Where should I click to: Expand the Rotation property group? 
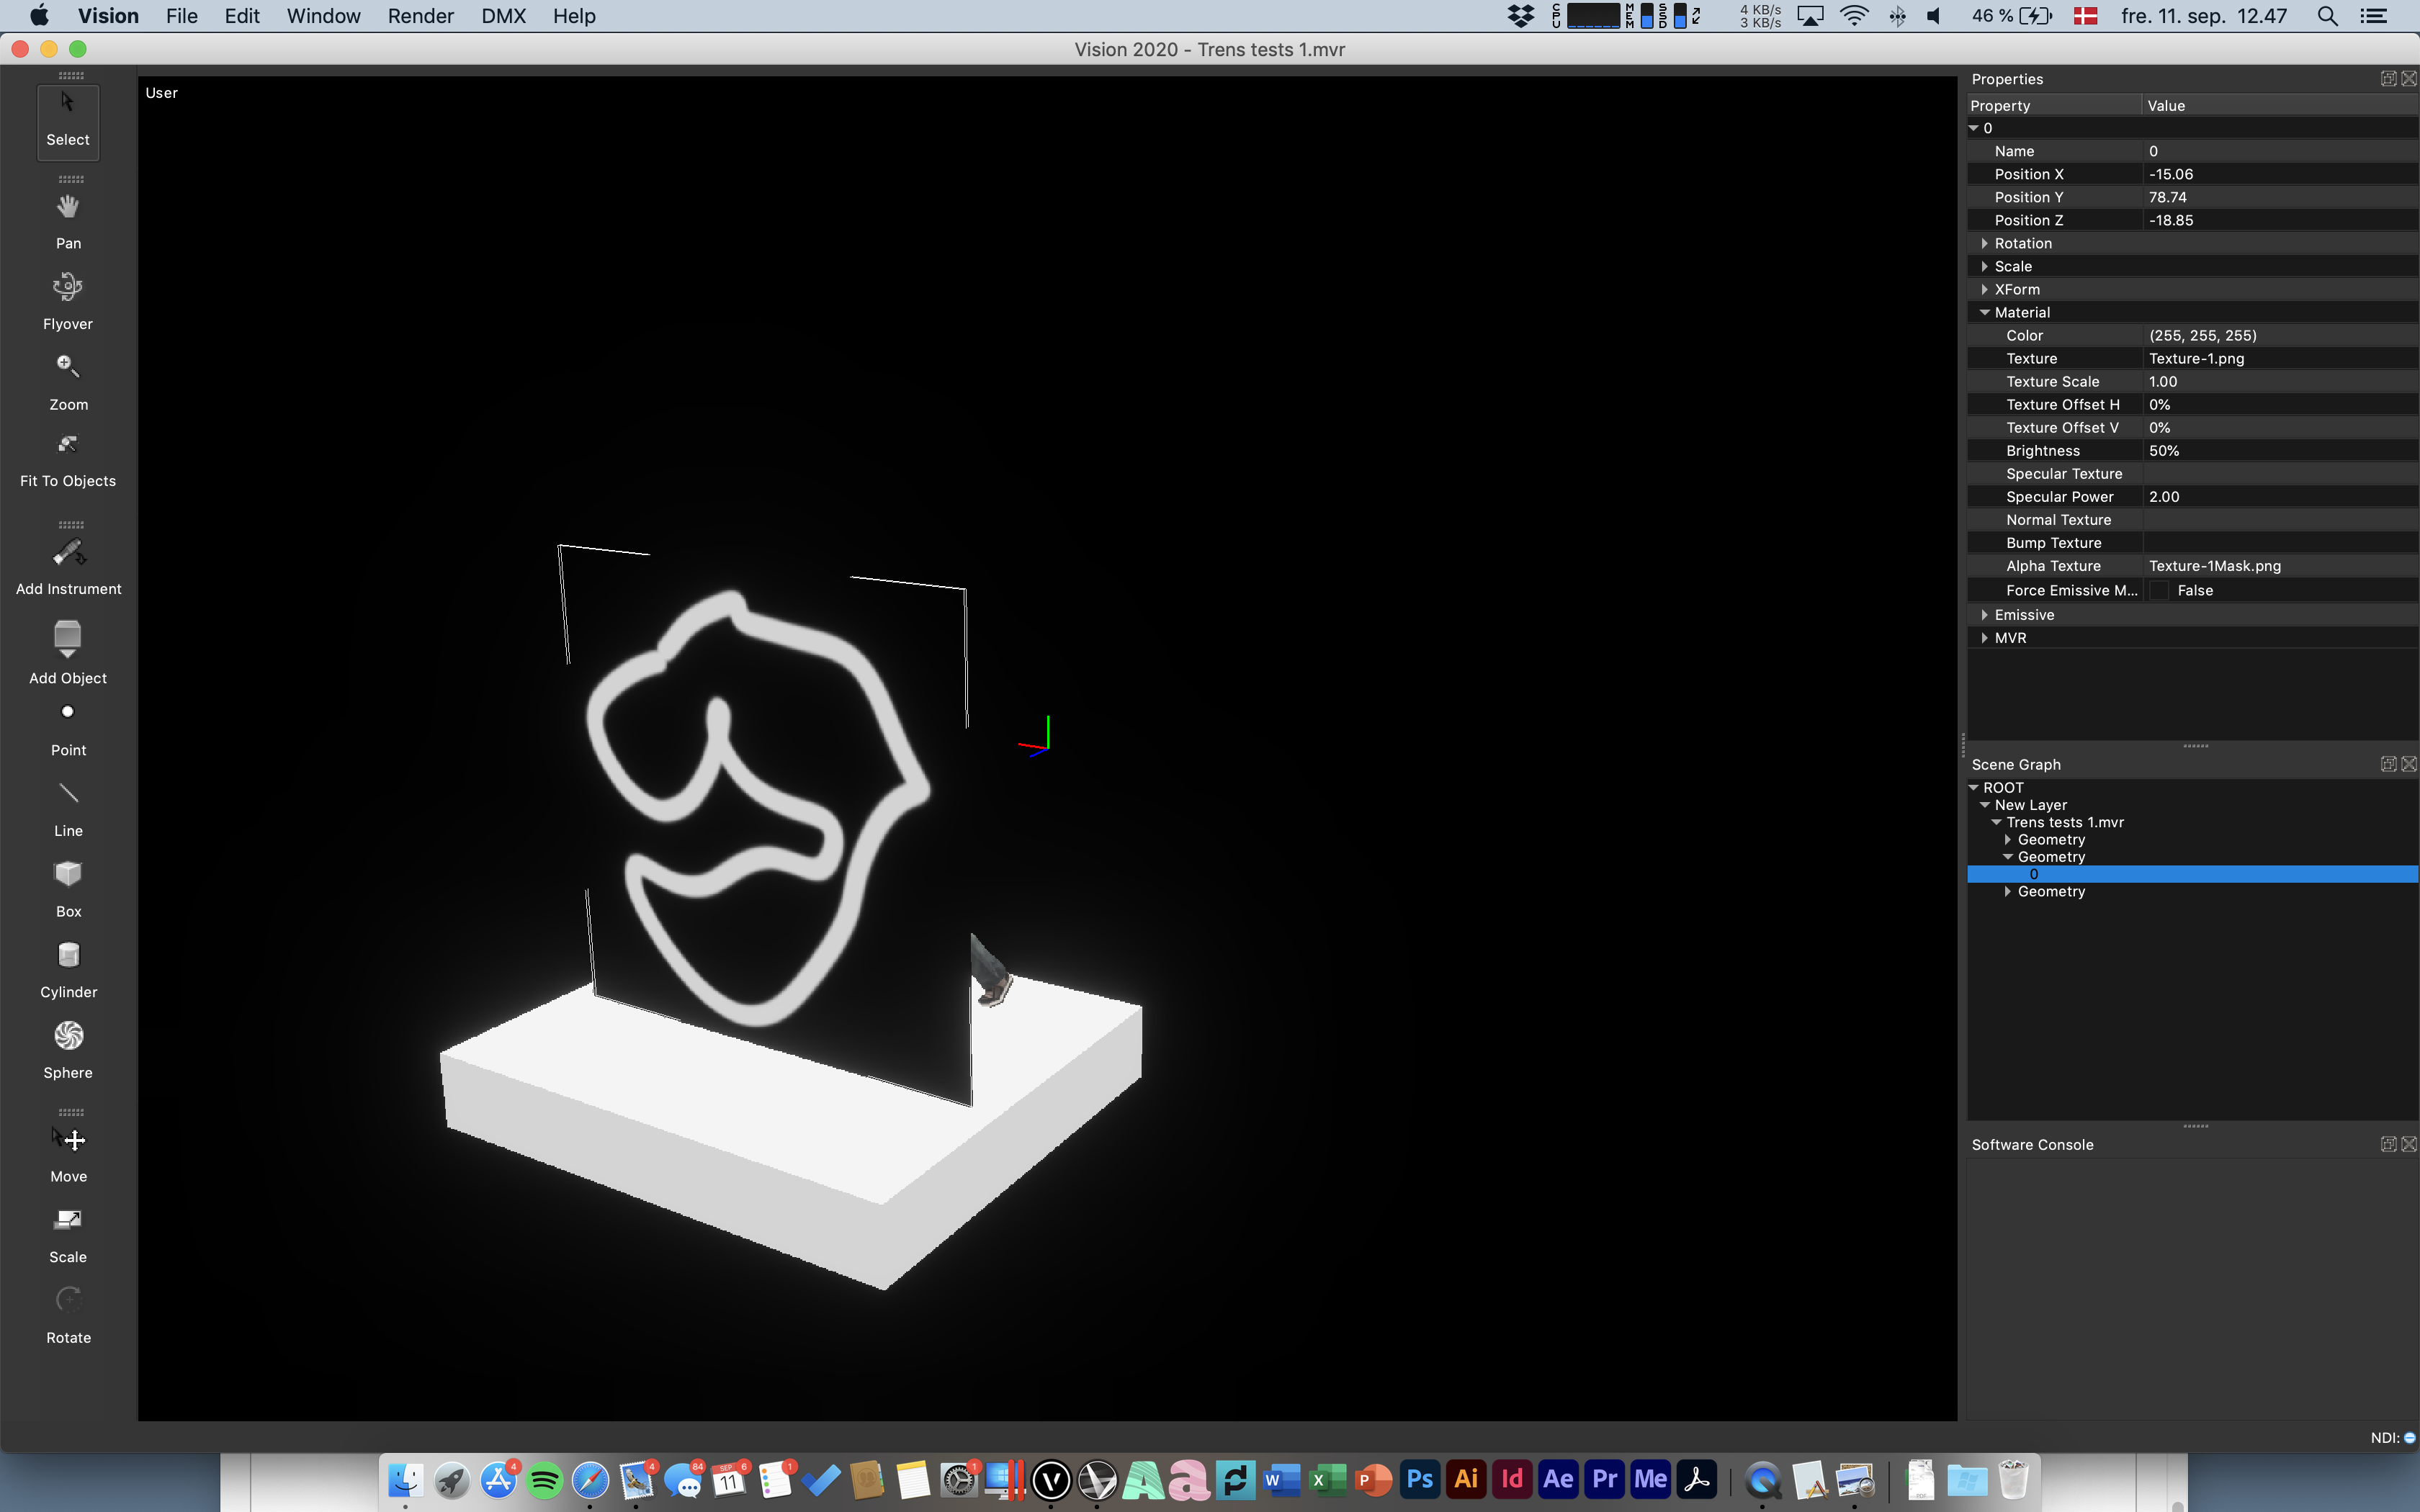(1984, 243)
